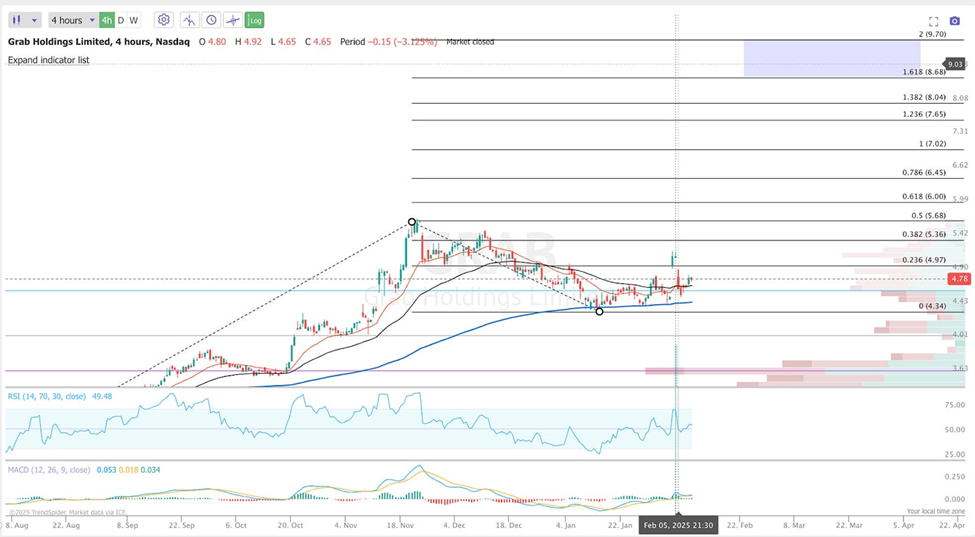Click 'Expand indicator list' link
This screenshot has width=975, height=537.
point(49,60)
